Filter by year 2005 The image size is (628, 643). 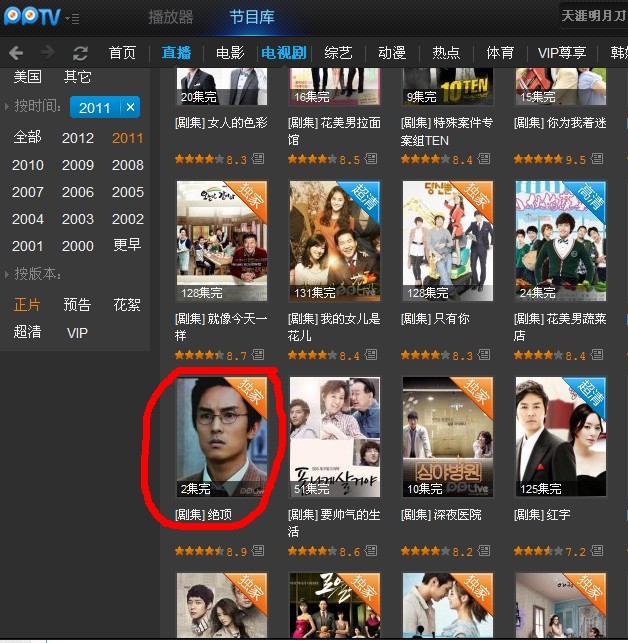tap(128, 192)
